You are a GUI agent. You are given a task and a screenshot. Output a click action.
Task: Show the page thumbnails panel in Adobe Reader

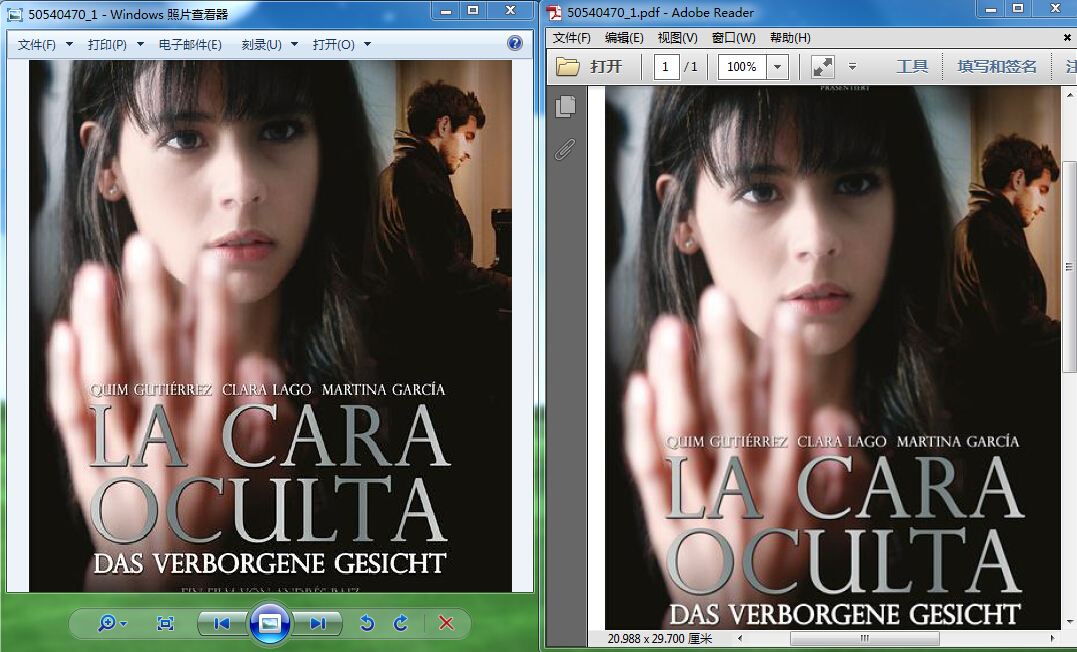565,106
